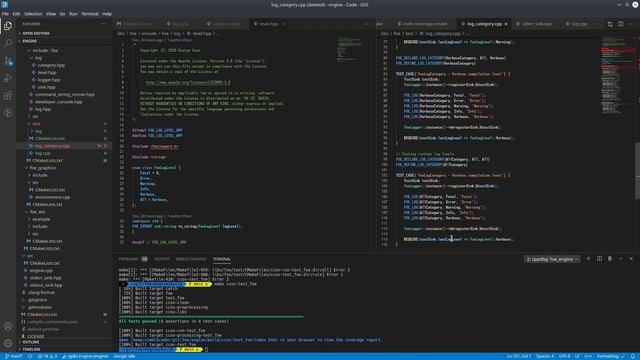This screenshot has height=360, width=640.
Task: Kill terminal with trash icon
Action: tap(610, 259)
